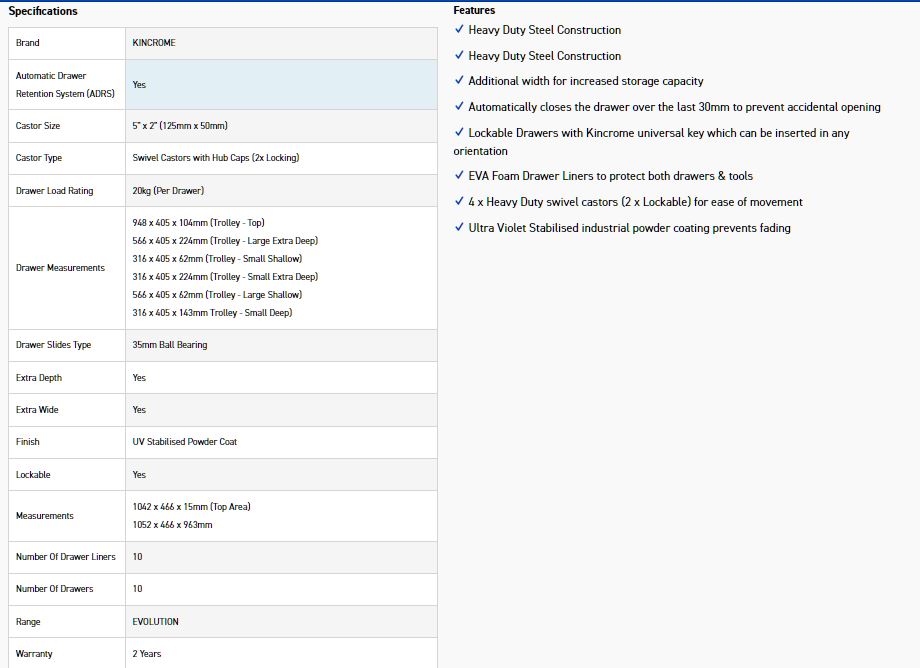Click the checkmark next to 'Automatically closes the drawer'
The height and width of the screenshot is (668, 920).
tap(459, 107)
